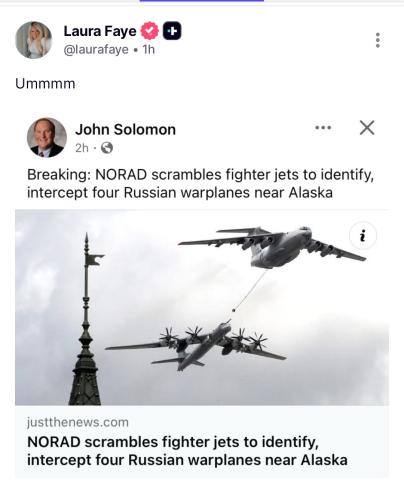This screenshot has height=500, width=404.
Task: Click the justthenews.com source domain
Action: pos(78,422)
